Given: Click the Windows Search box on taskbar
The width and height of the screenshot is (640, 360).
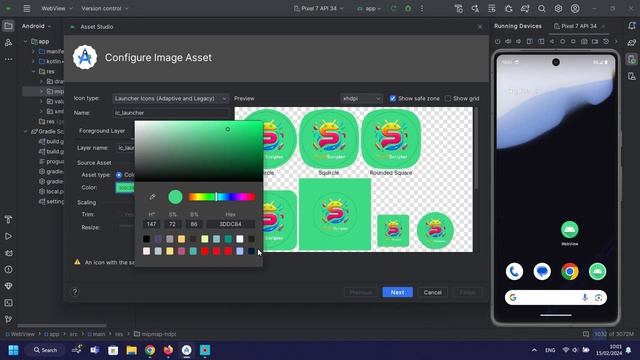Looking at the screenshot, I should [x=45, y=350].
